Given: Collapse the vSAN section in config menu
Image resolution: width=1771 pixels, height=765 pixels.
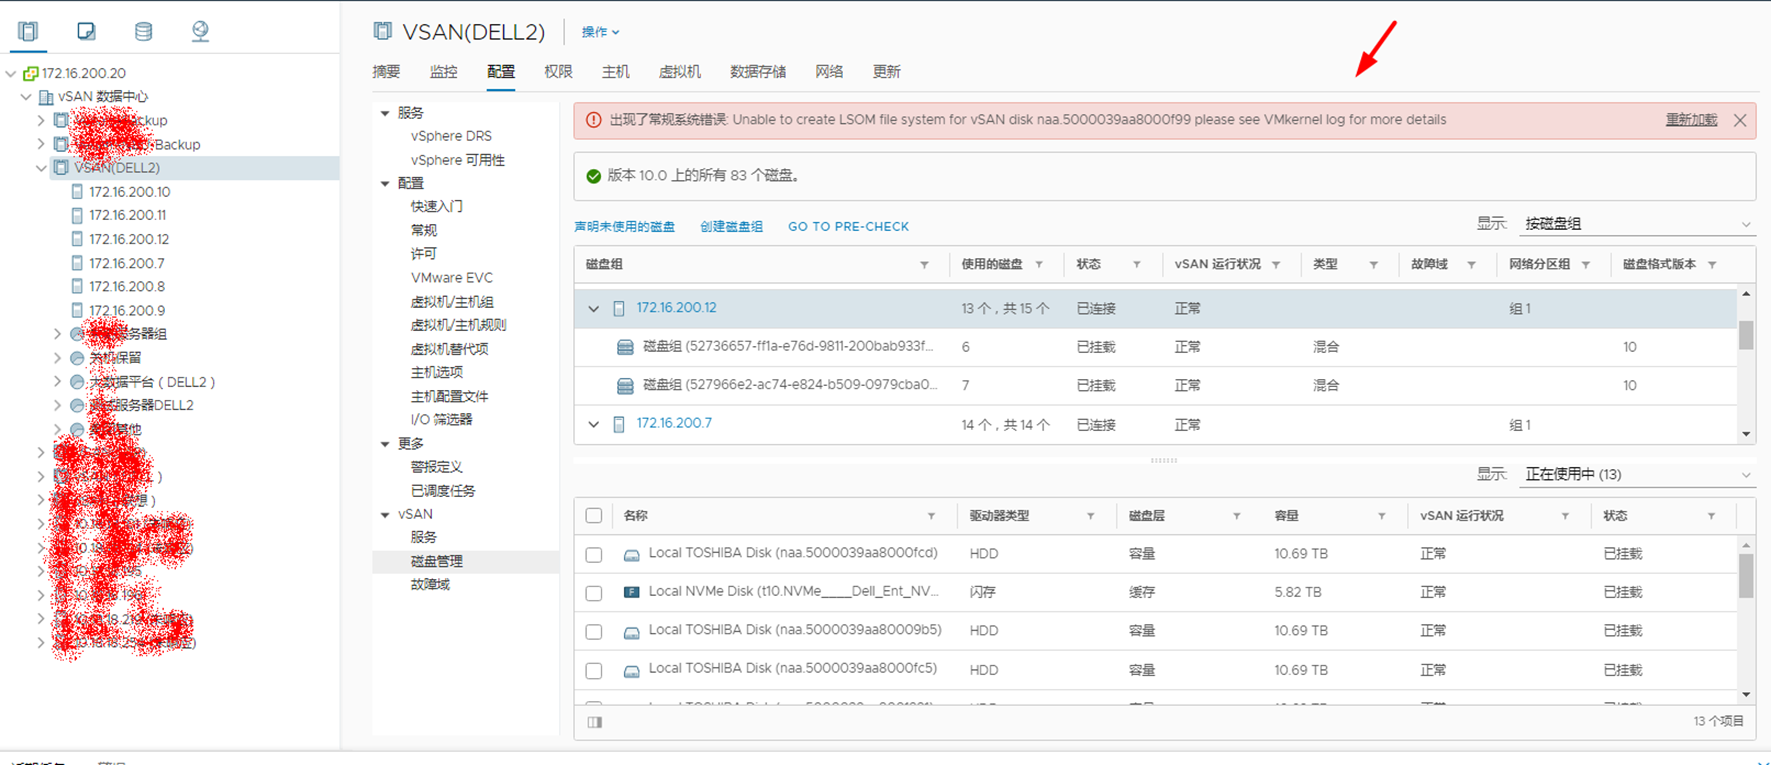Looking at the screenshot, I should pyautogui.click(x=385, y=515).
